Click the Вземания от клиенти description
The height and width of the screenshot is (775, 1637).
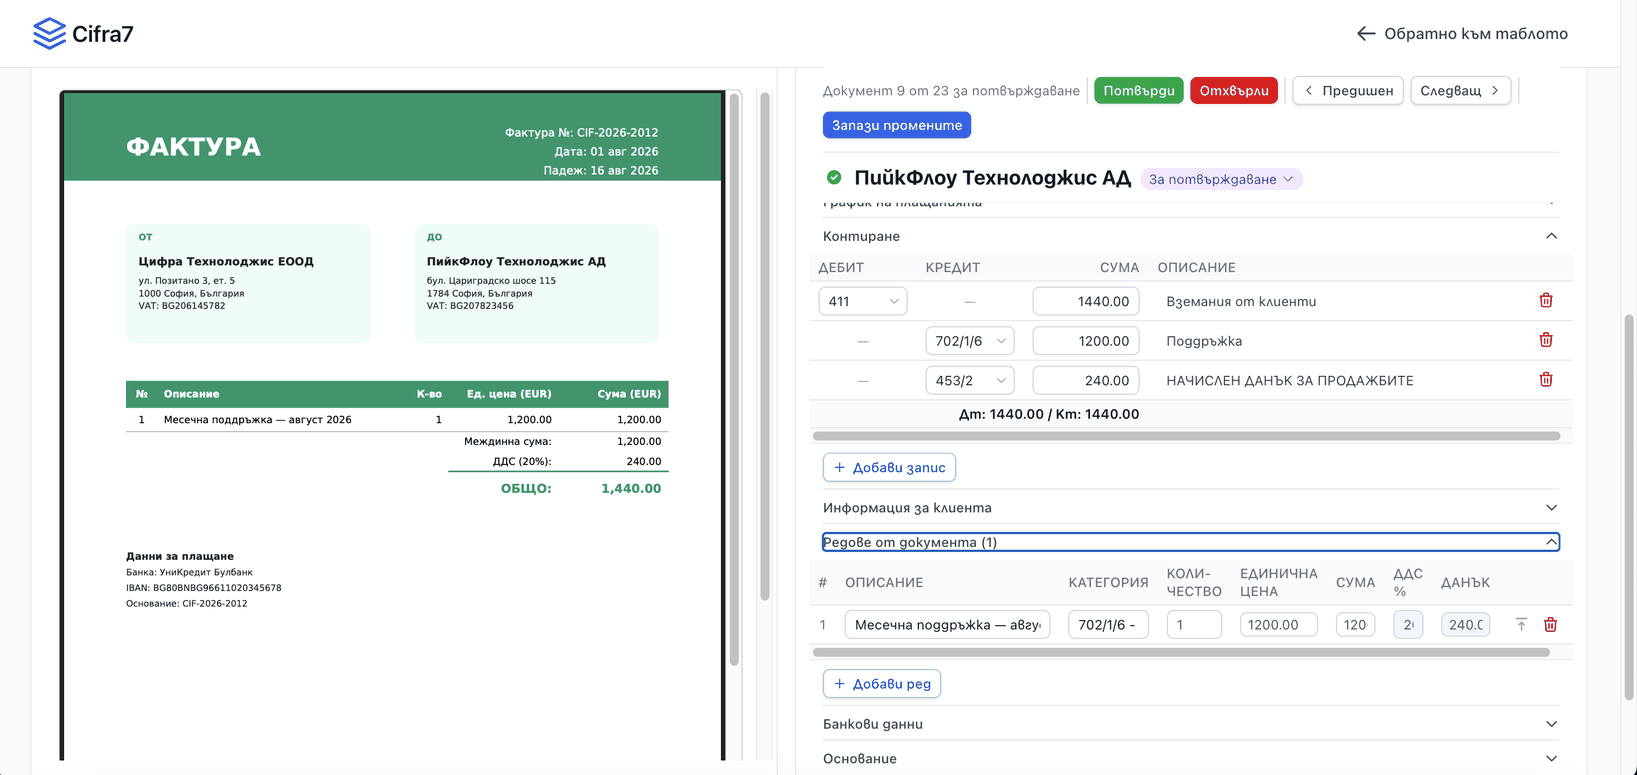point(1241,301)
